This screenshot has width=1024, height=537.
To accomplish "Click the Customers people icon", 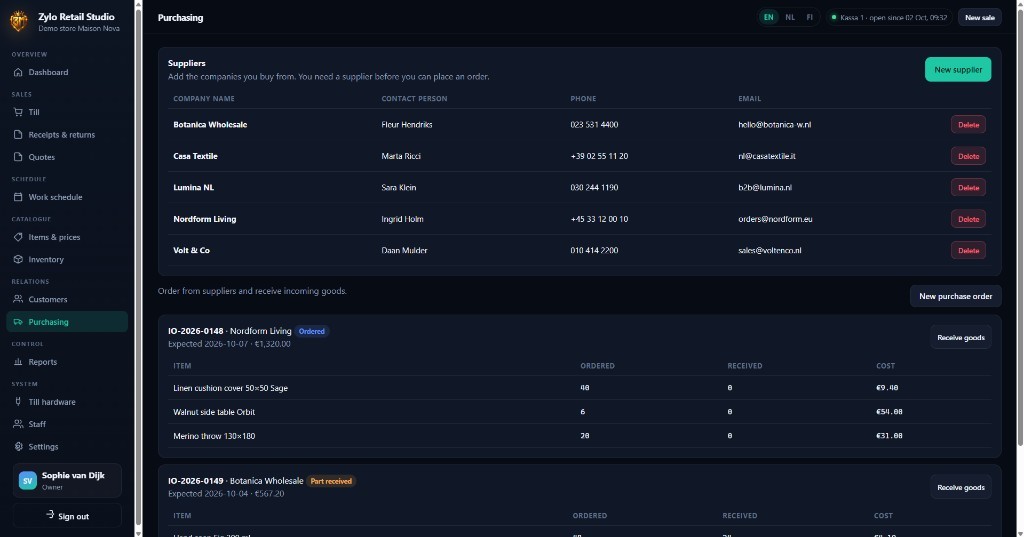I will [18, 299].
